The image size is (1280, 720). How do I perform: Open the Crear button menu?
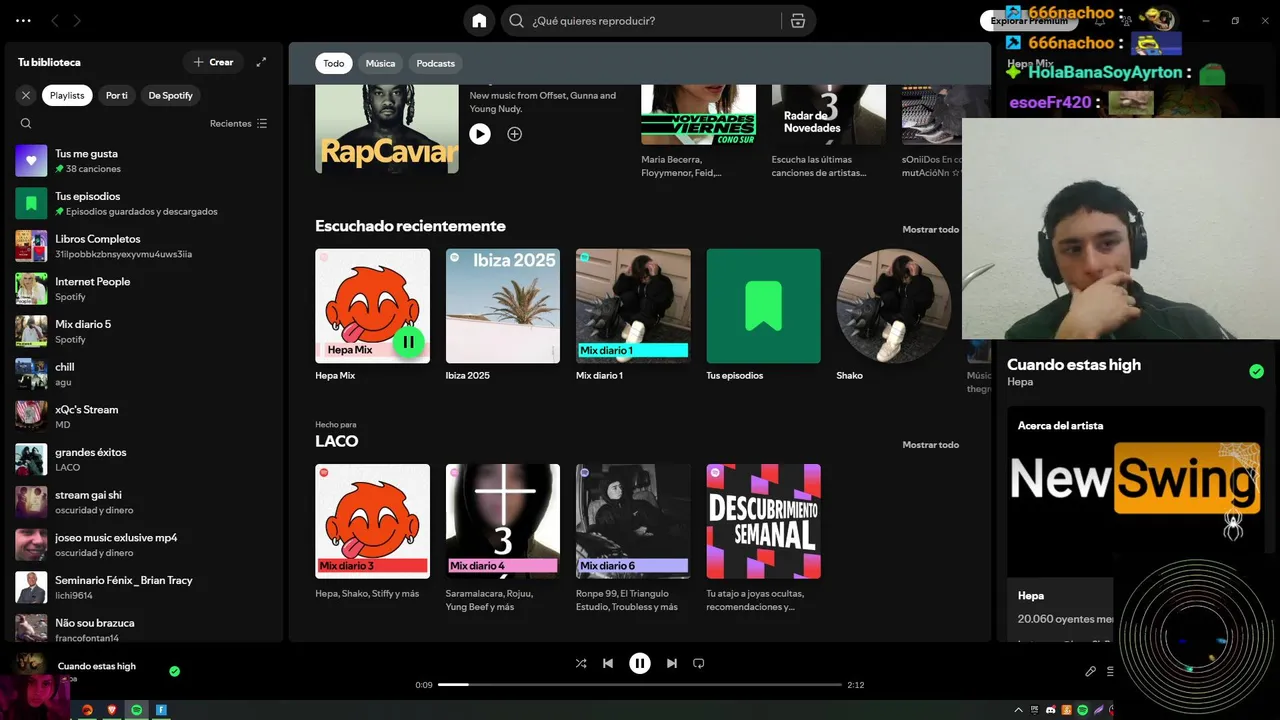(x=213, y=62)
